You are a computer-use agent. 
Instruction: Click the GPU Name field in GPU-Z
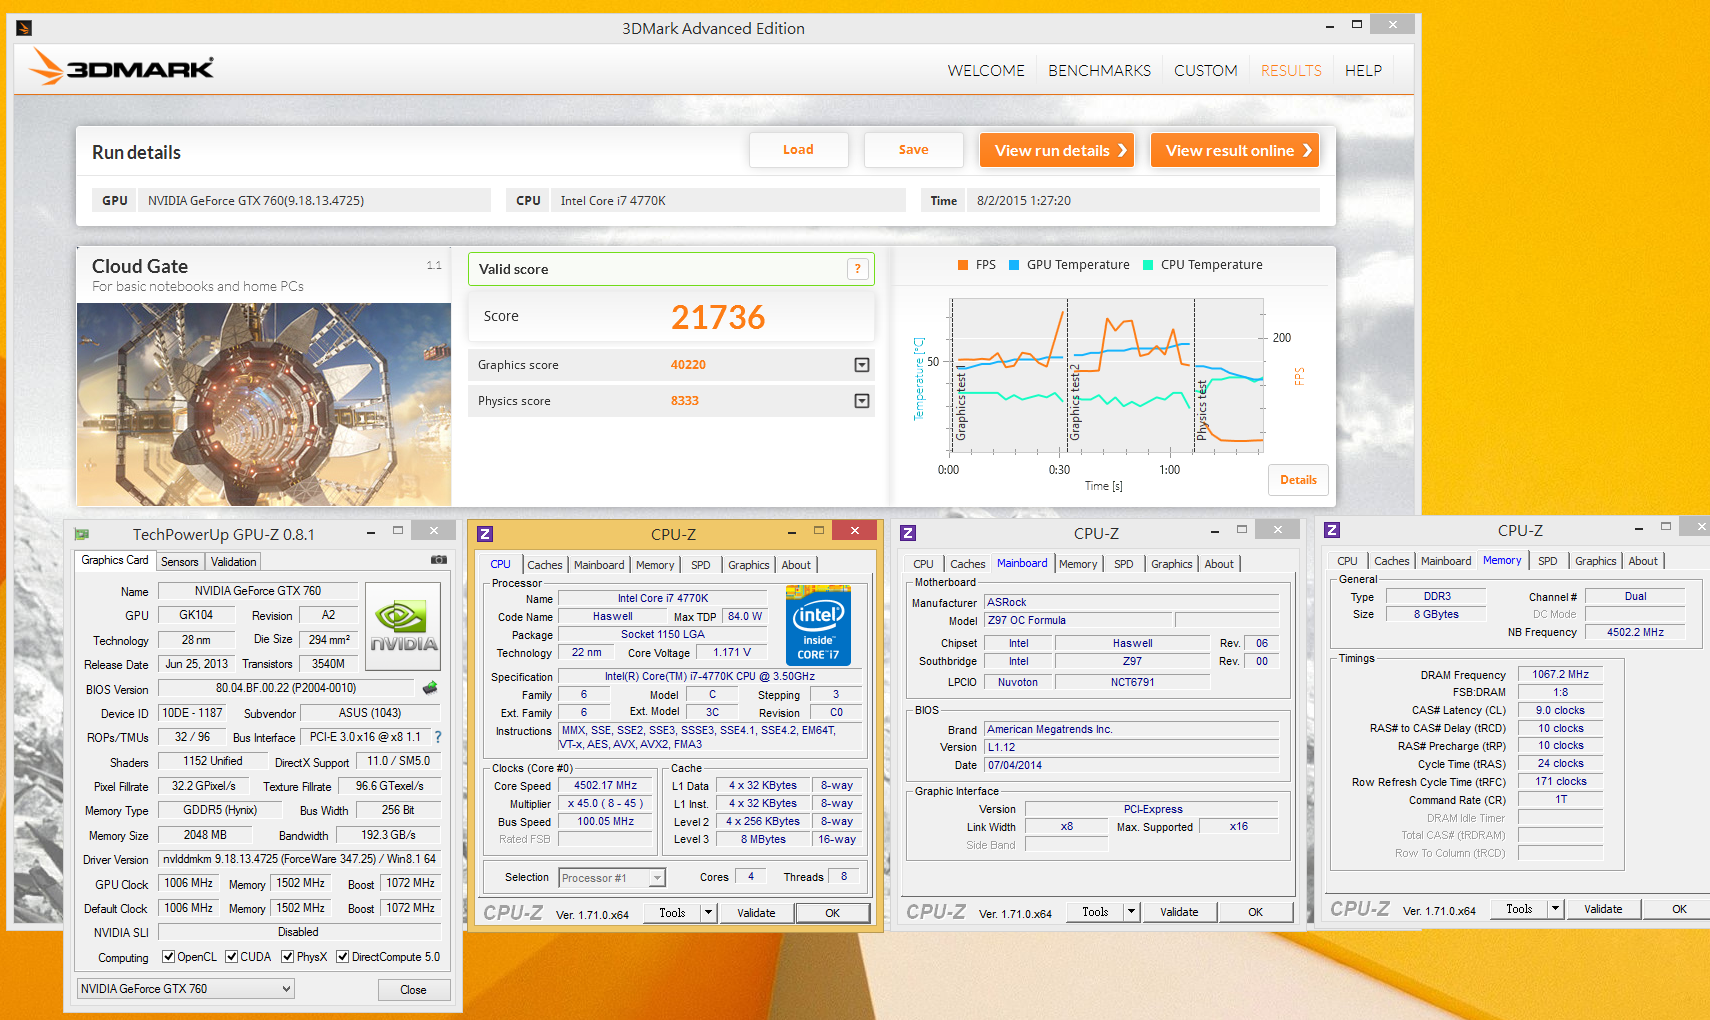(258, 591)
